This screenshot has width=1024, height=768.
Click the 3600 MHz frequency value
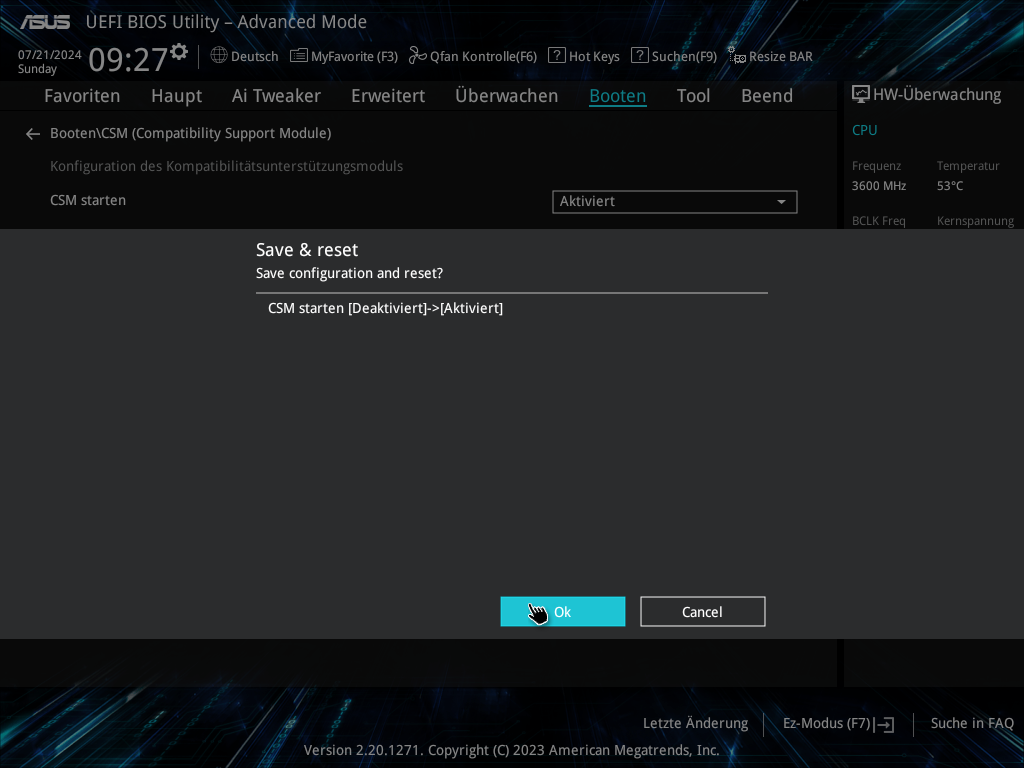[879, 186]
